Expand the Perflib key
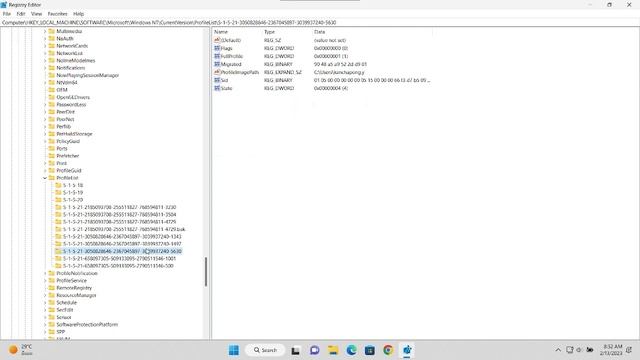640x360 pixels. (x=45, y=127)
